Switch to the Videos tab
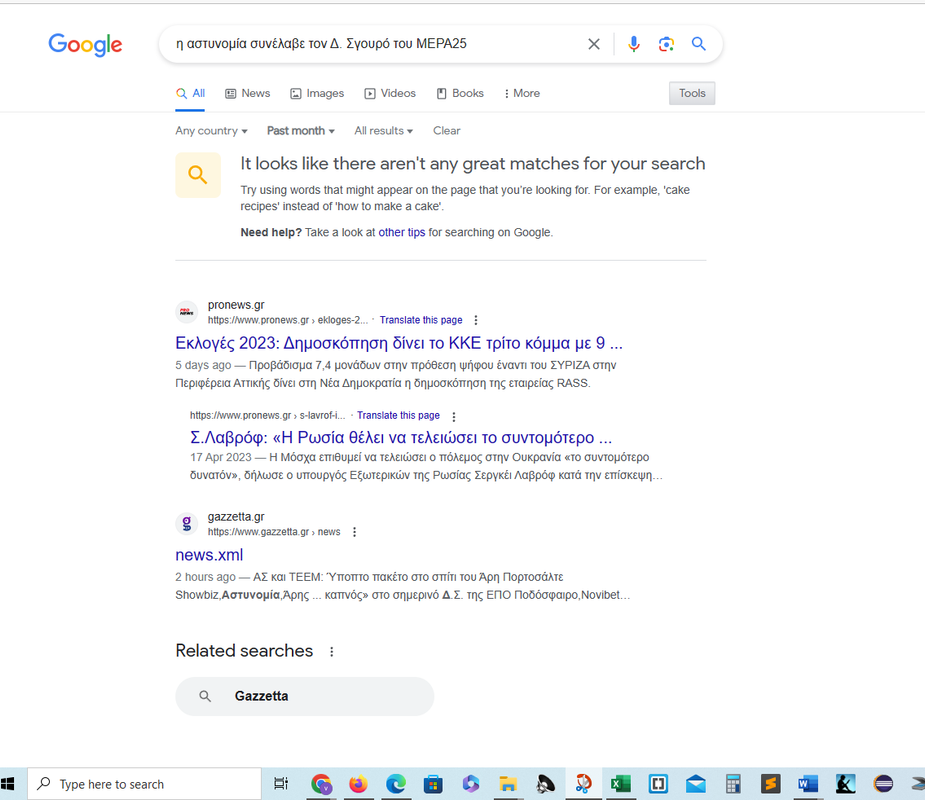Image resolution: width=925 pixels, height=800 pixels. coord(390,93)
